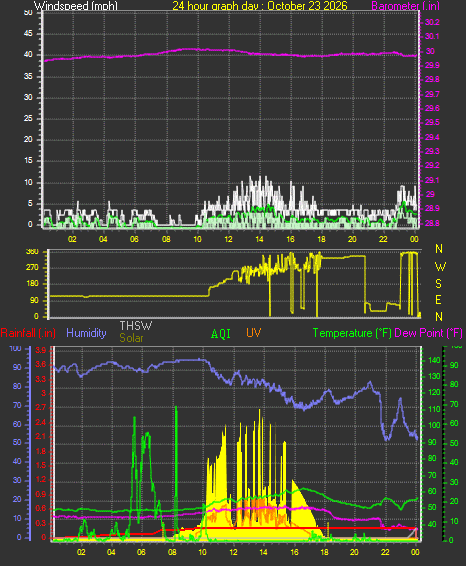
Task: Select the 'Solar' legend label
Action: tap(131, 338)
